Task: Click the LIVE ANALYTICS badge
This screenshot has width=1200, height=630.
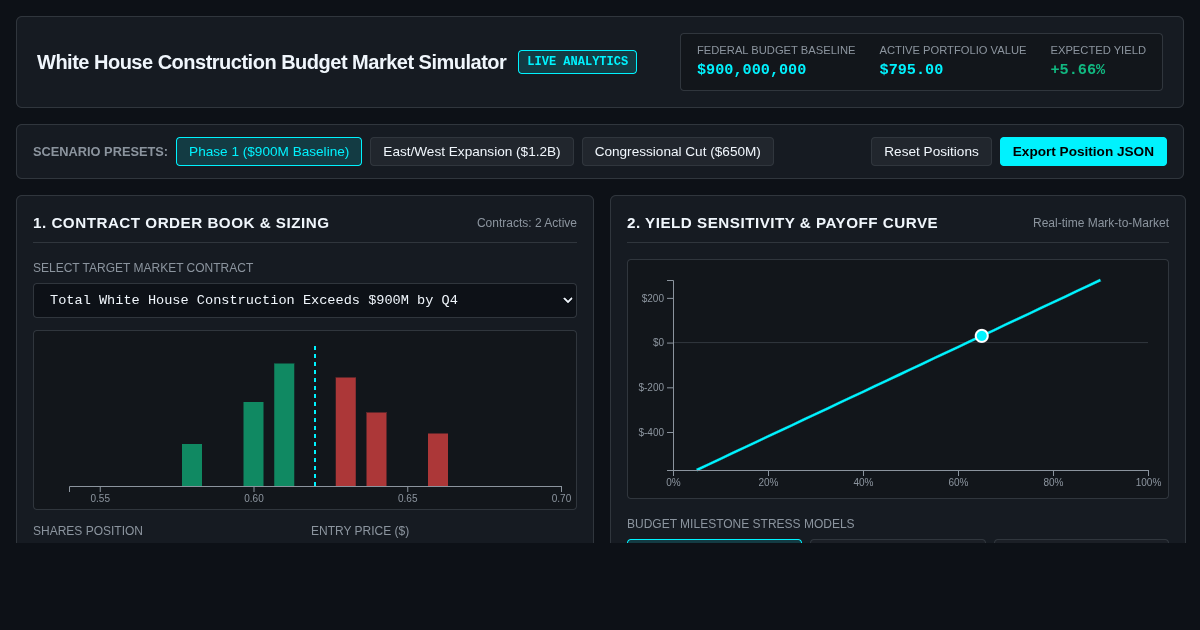Action: pos(577,62)
